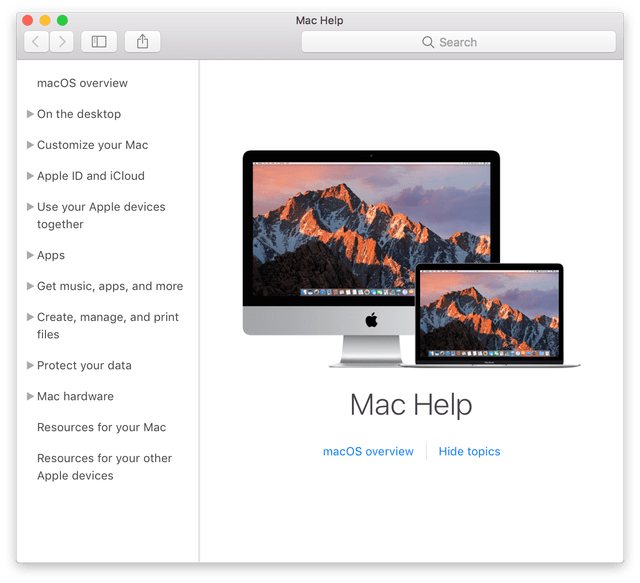Viewport: 640px width, 583px height.
Task: Select Get music, apps, and more text
Action: (110, 286)
